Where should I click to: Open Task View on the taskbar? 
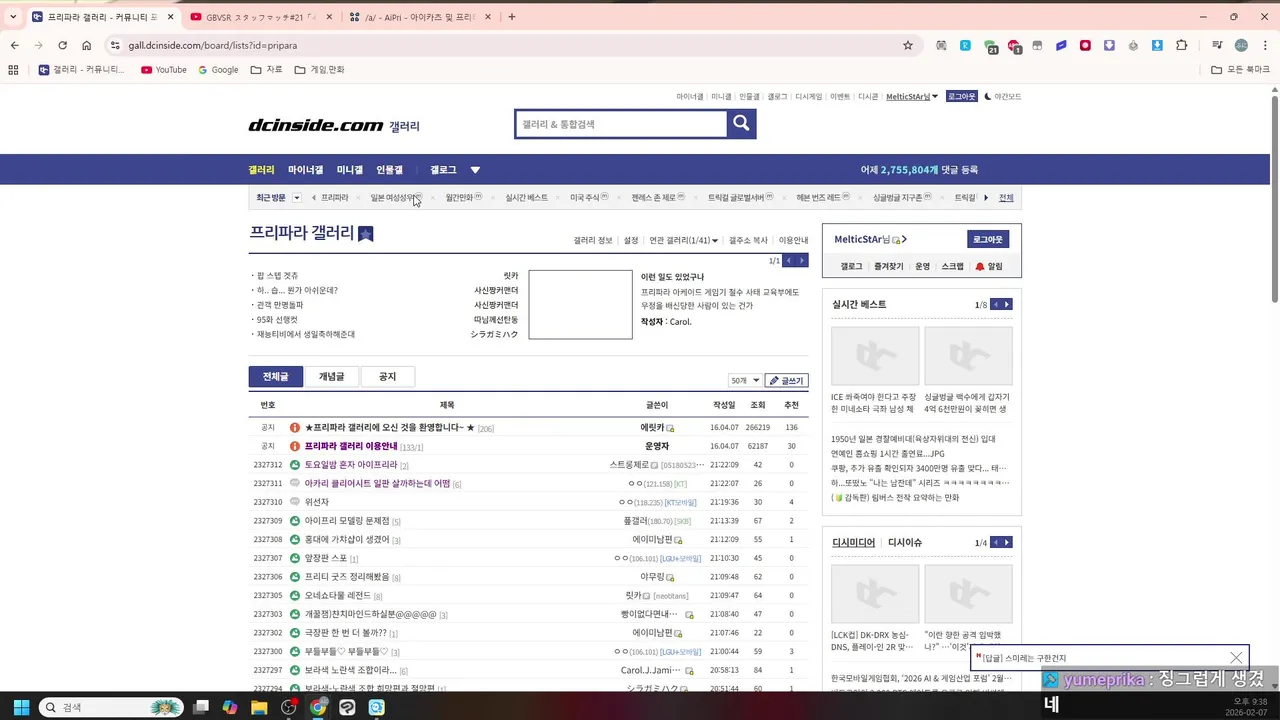pyautogui.click(x=201, y=707)
